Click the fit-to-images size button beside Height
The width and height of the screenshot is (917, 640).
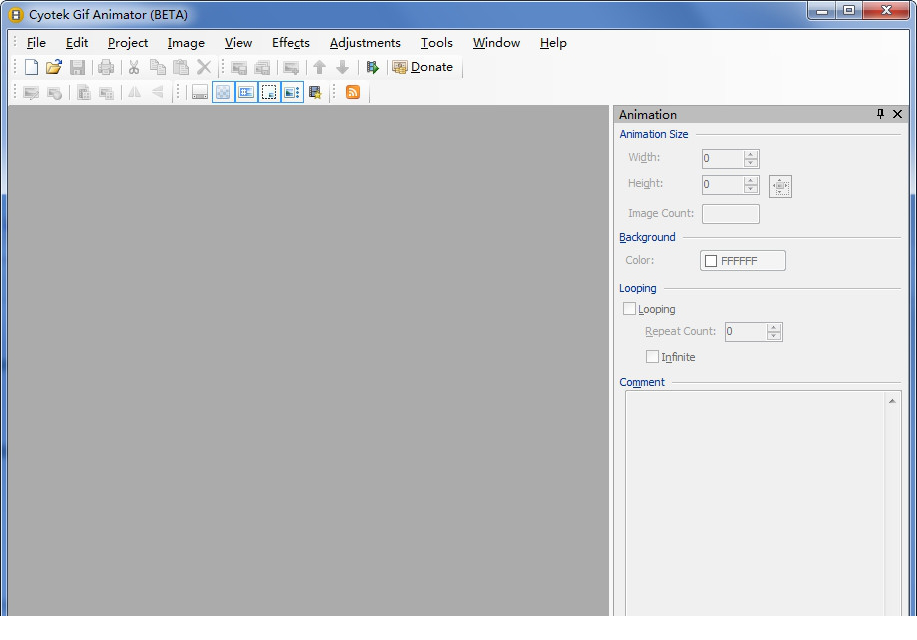coord(780,187)
